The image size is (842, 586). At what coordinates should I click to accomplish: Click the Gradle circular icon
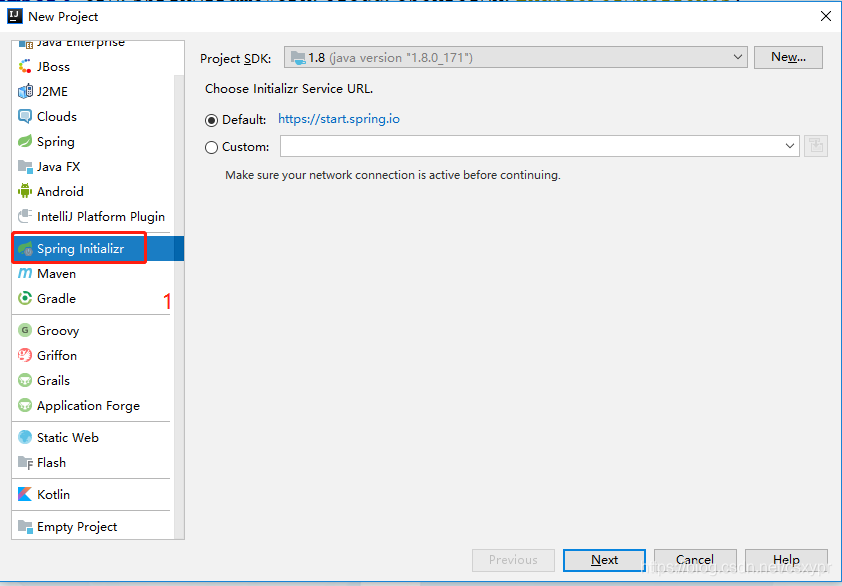25,299
